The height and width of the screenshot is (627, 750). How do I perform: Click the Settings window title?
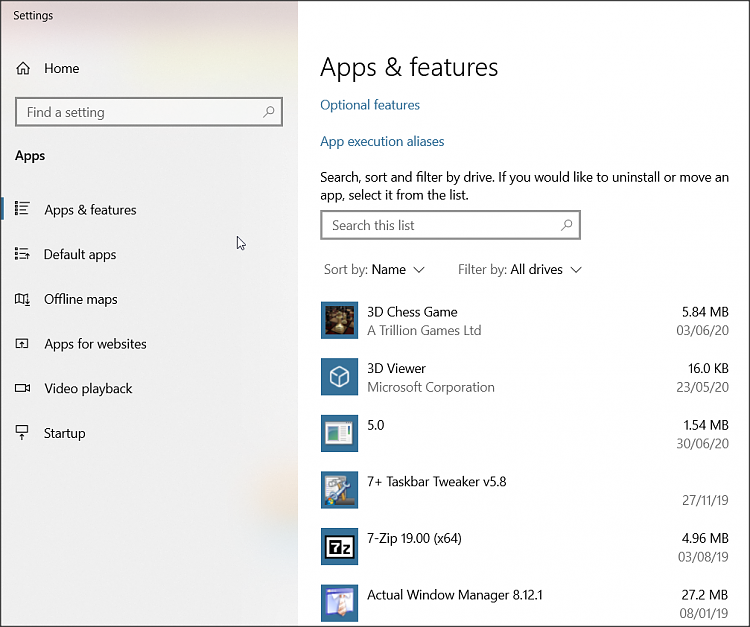tap(33, 16)
